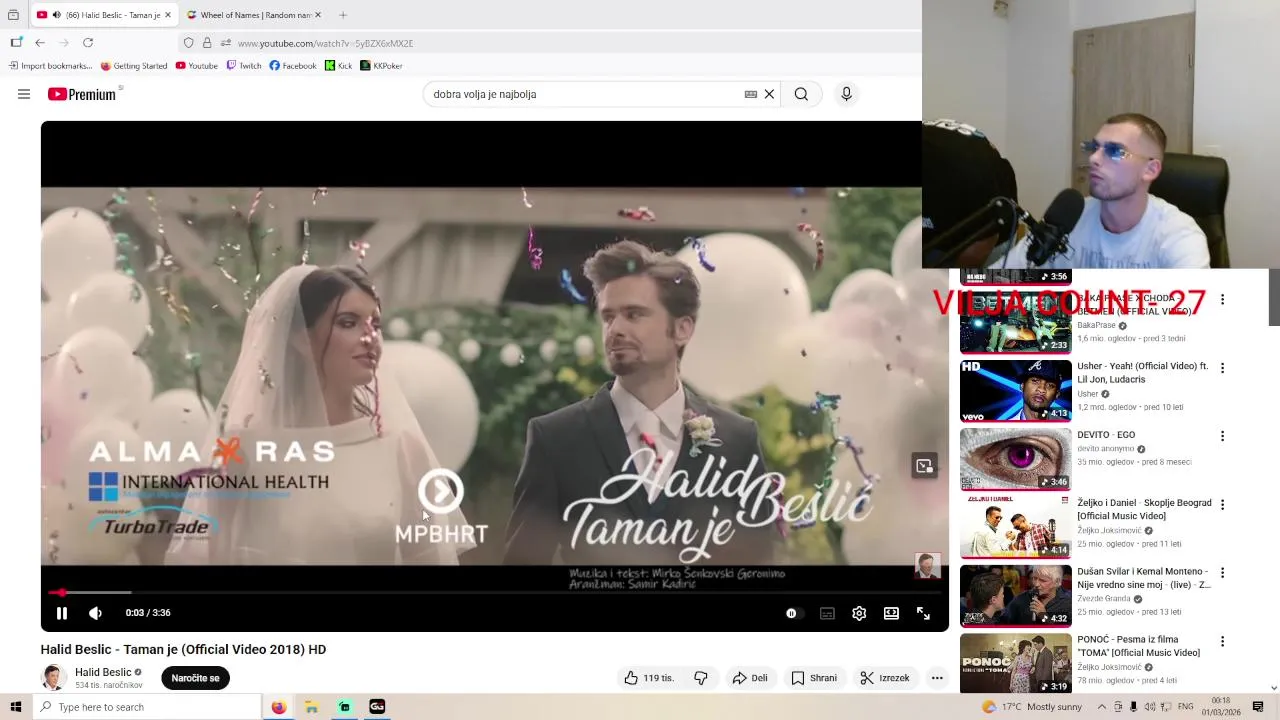Image resolution: width=1280 pixels, height=720 pixels.
Task: Open PONOĆ - Pesma iz filma TOMA thumbnail
Action: pos(1016,664)
